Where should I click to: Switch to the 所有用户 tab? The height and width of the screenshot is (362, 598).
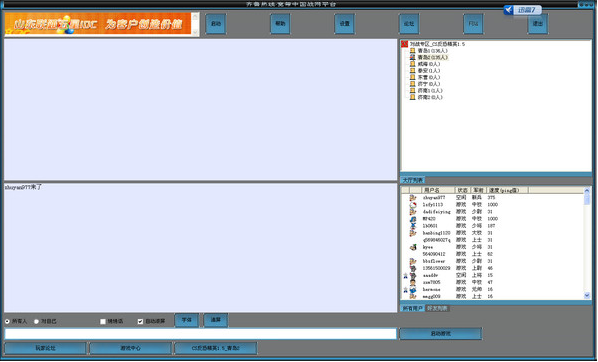click(413, 308)
